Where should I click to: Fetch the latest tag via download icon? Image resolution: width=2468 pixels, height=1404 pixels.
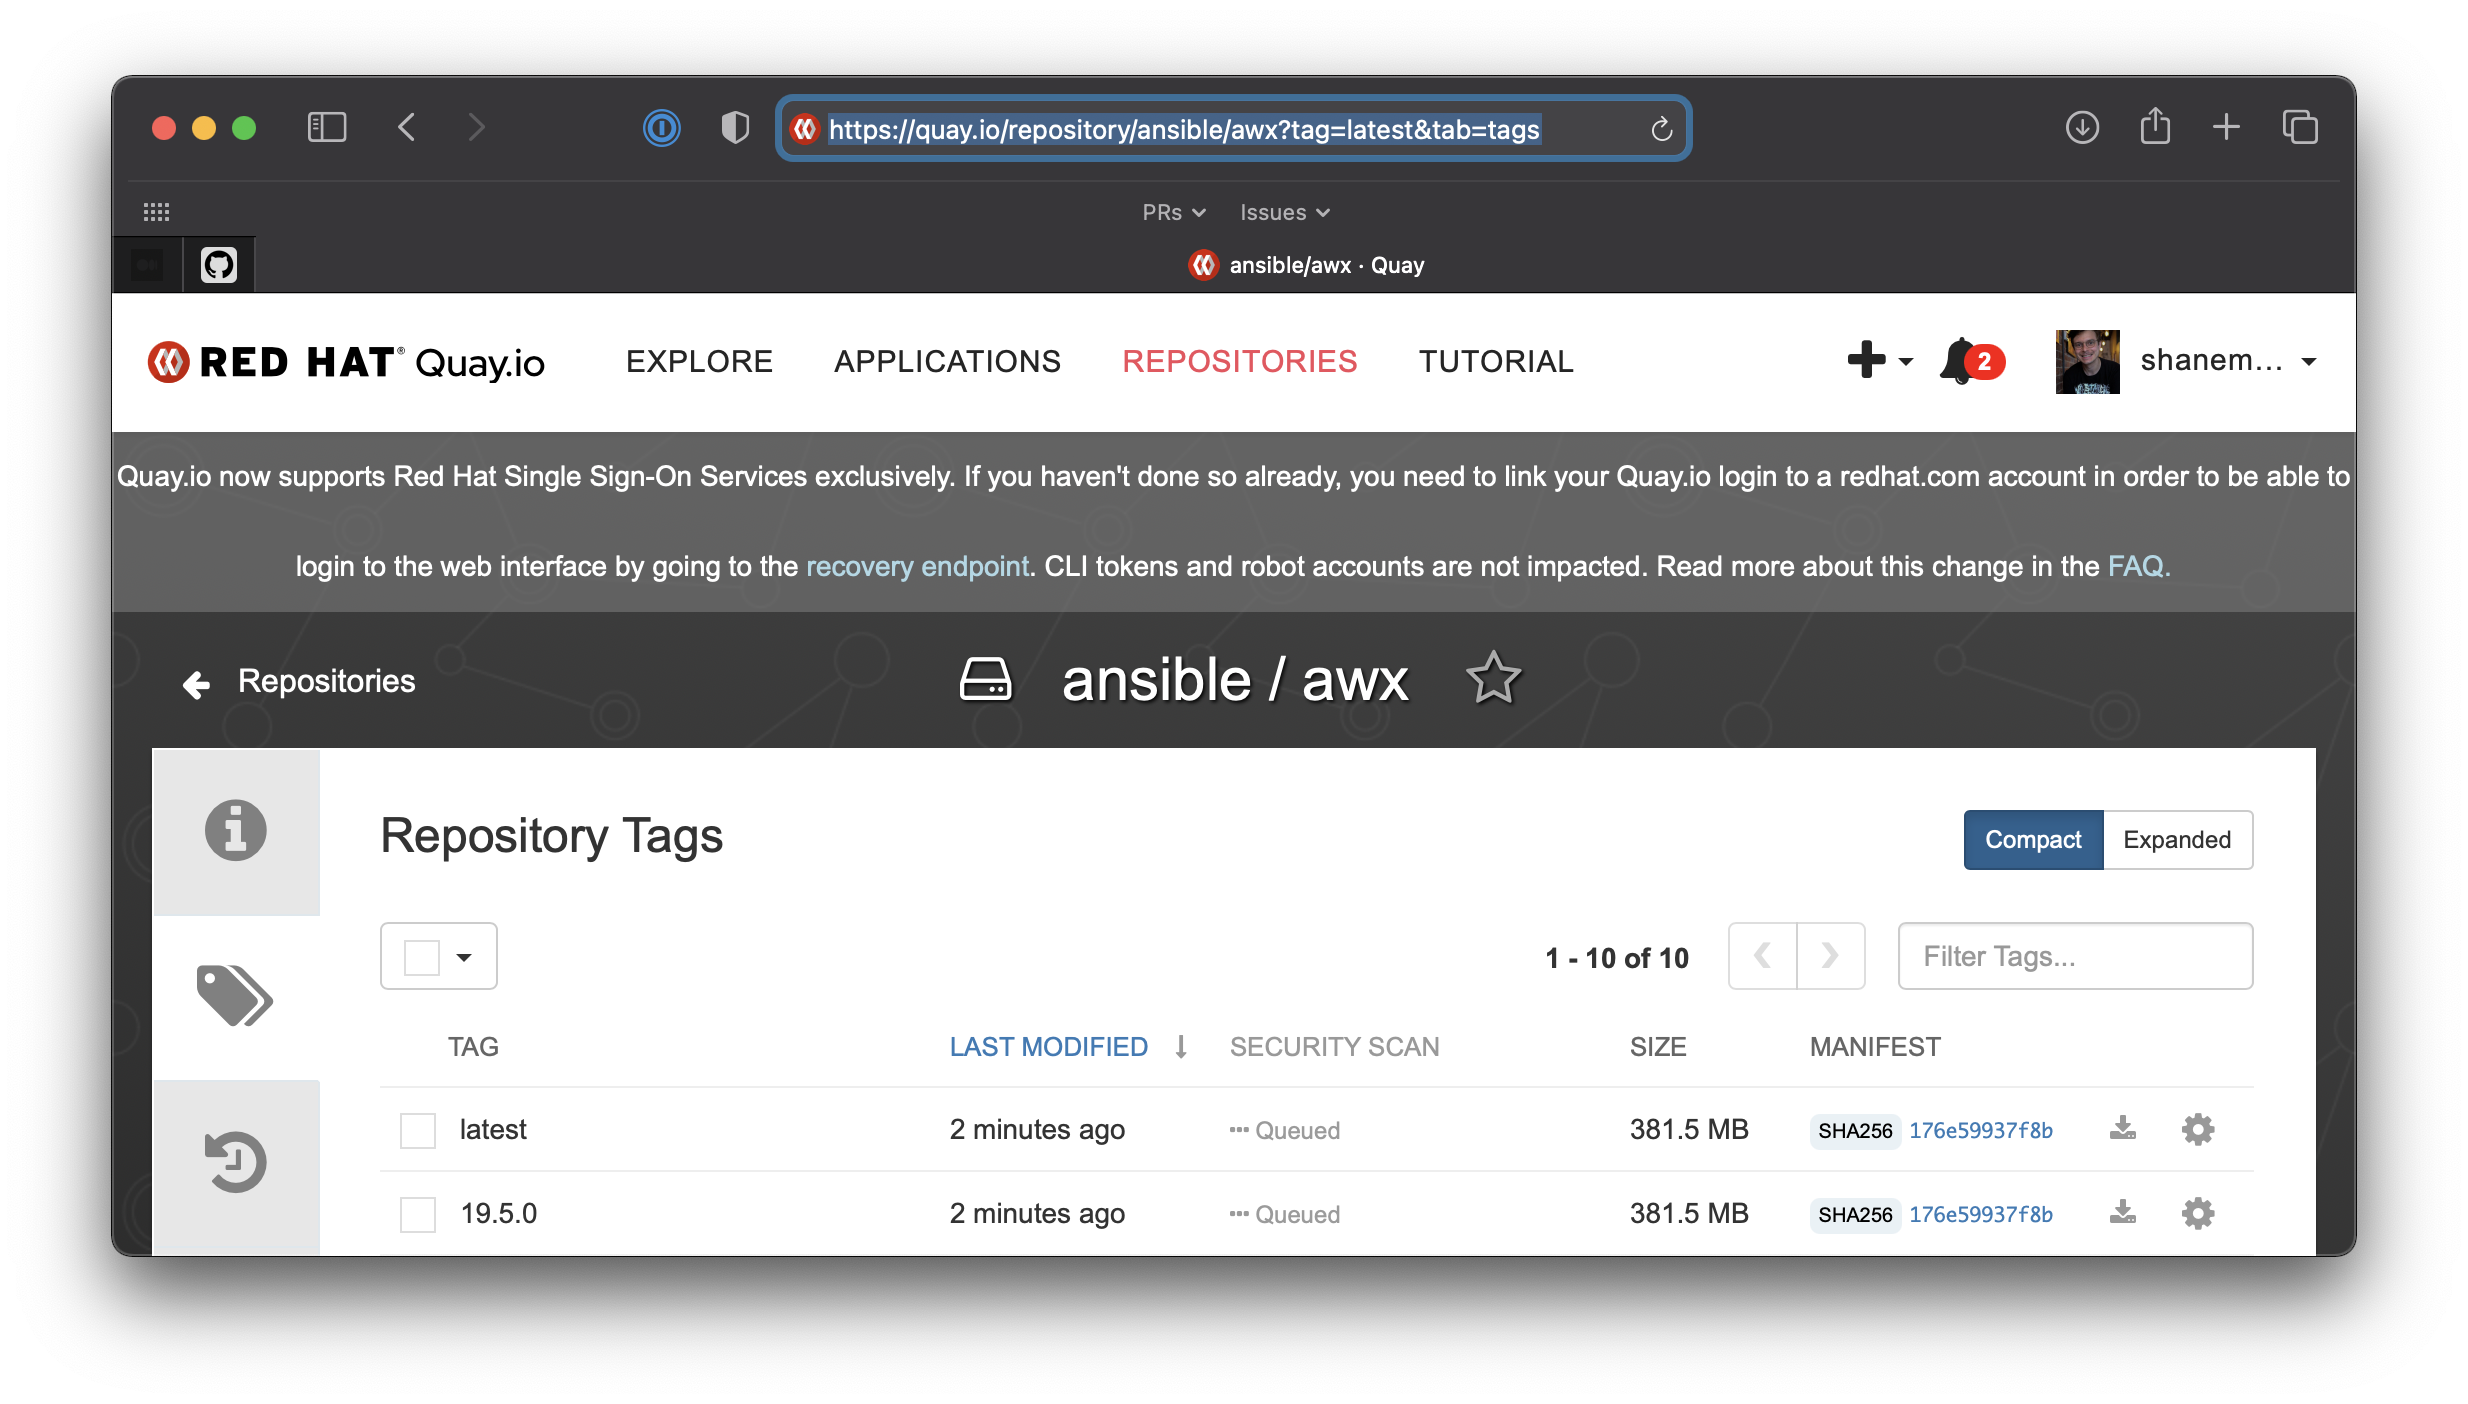point(2122,1129)
